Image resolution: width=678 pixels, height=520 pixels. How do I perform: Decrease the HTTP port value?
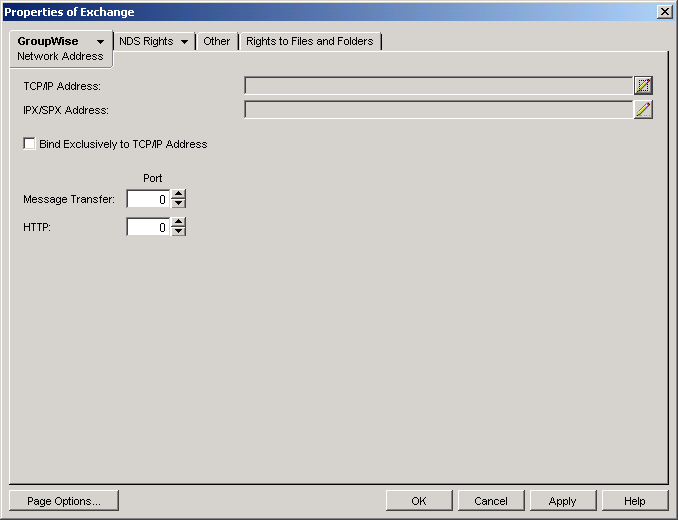click(179, 232)
